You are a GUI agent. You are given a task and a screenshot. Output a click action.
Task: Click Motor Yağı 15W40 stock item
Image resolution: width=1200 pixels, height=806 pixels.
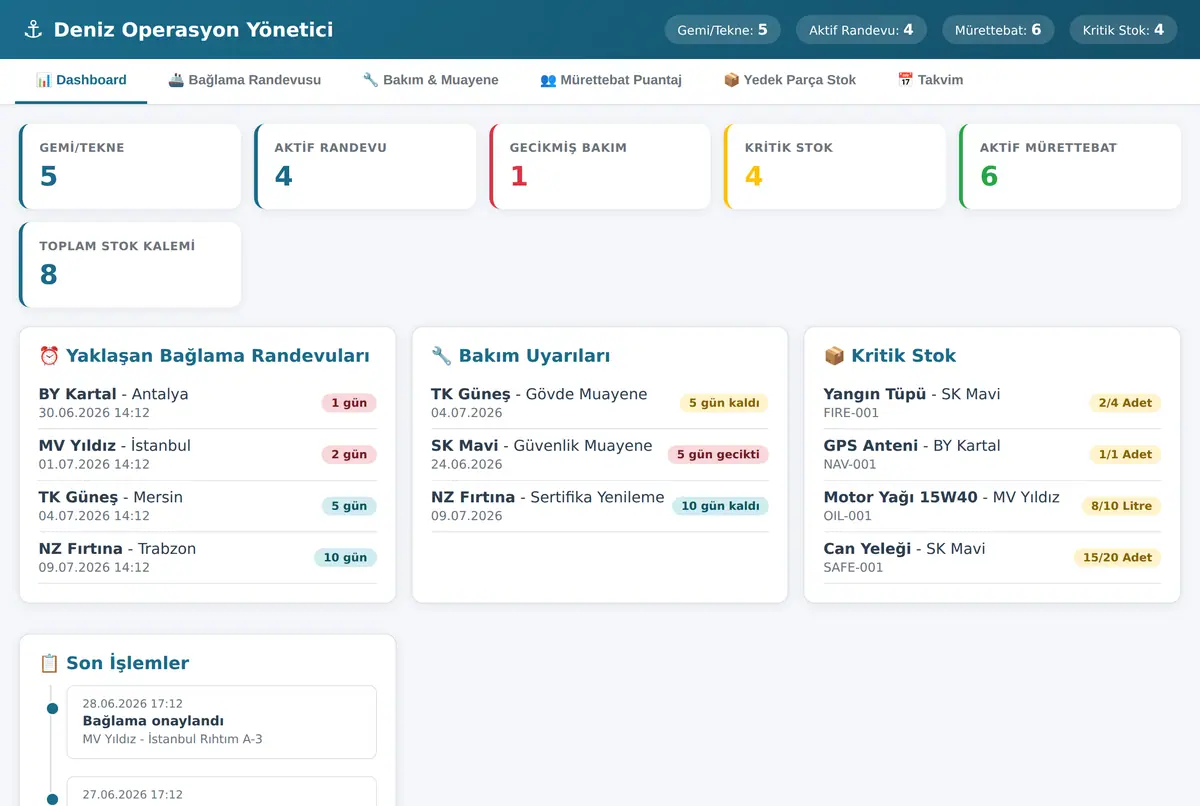pyautogui.click(x=992, y=506)
